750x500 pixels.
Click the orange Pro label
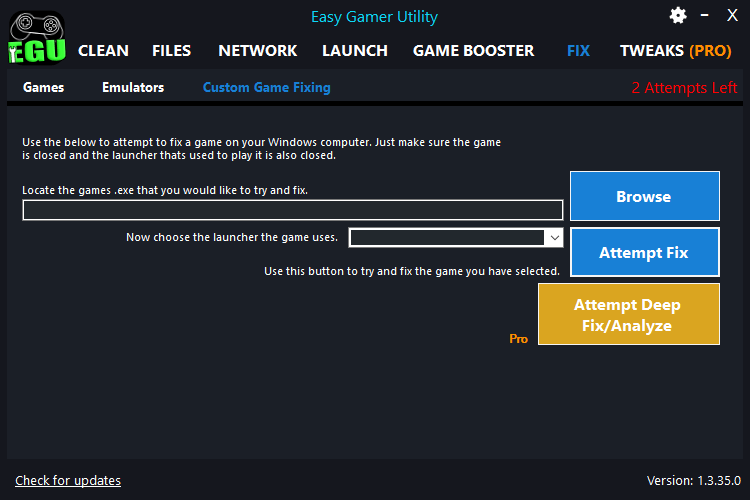[518, 339]
